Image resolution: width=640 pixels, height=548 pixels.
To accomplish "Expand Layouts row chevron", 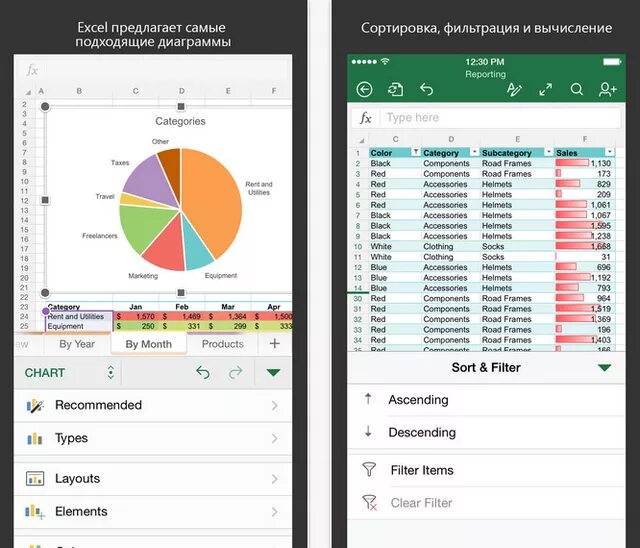I will point(275,479).
